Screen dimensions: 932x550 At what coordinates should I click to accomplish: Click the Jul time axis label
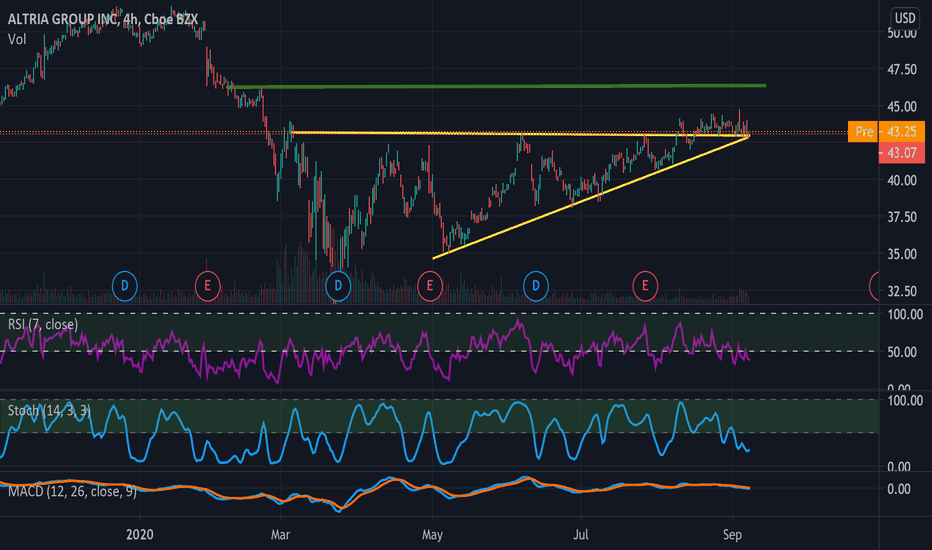(580, 535)
